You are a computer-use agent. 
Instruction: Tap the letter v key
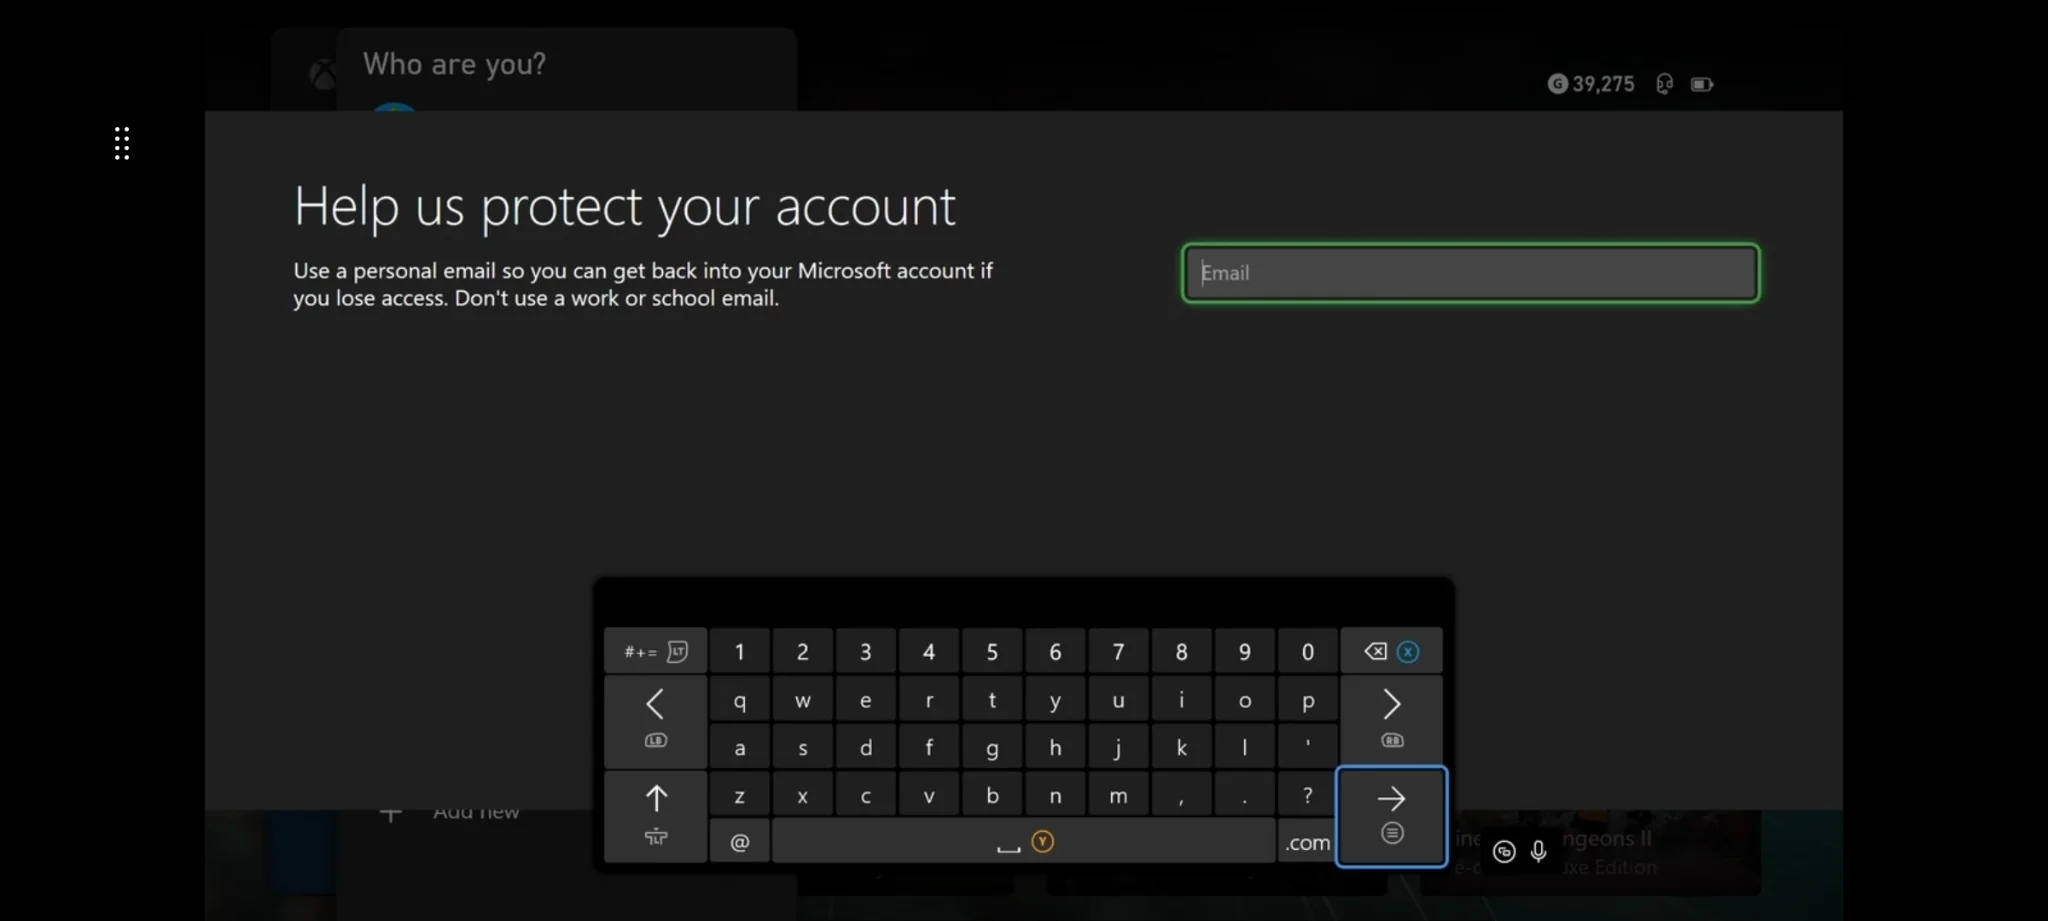[x=928, y=795]
